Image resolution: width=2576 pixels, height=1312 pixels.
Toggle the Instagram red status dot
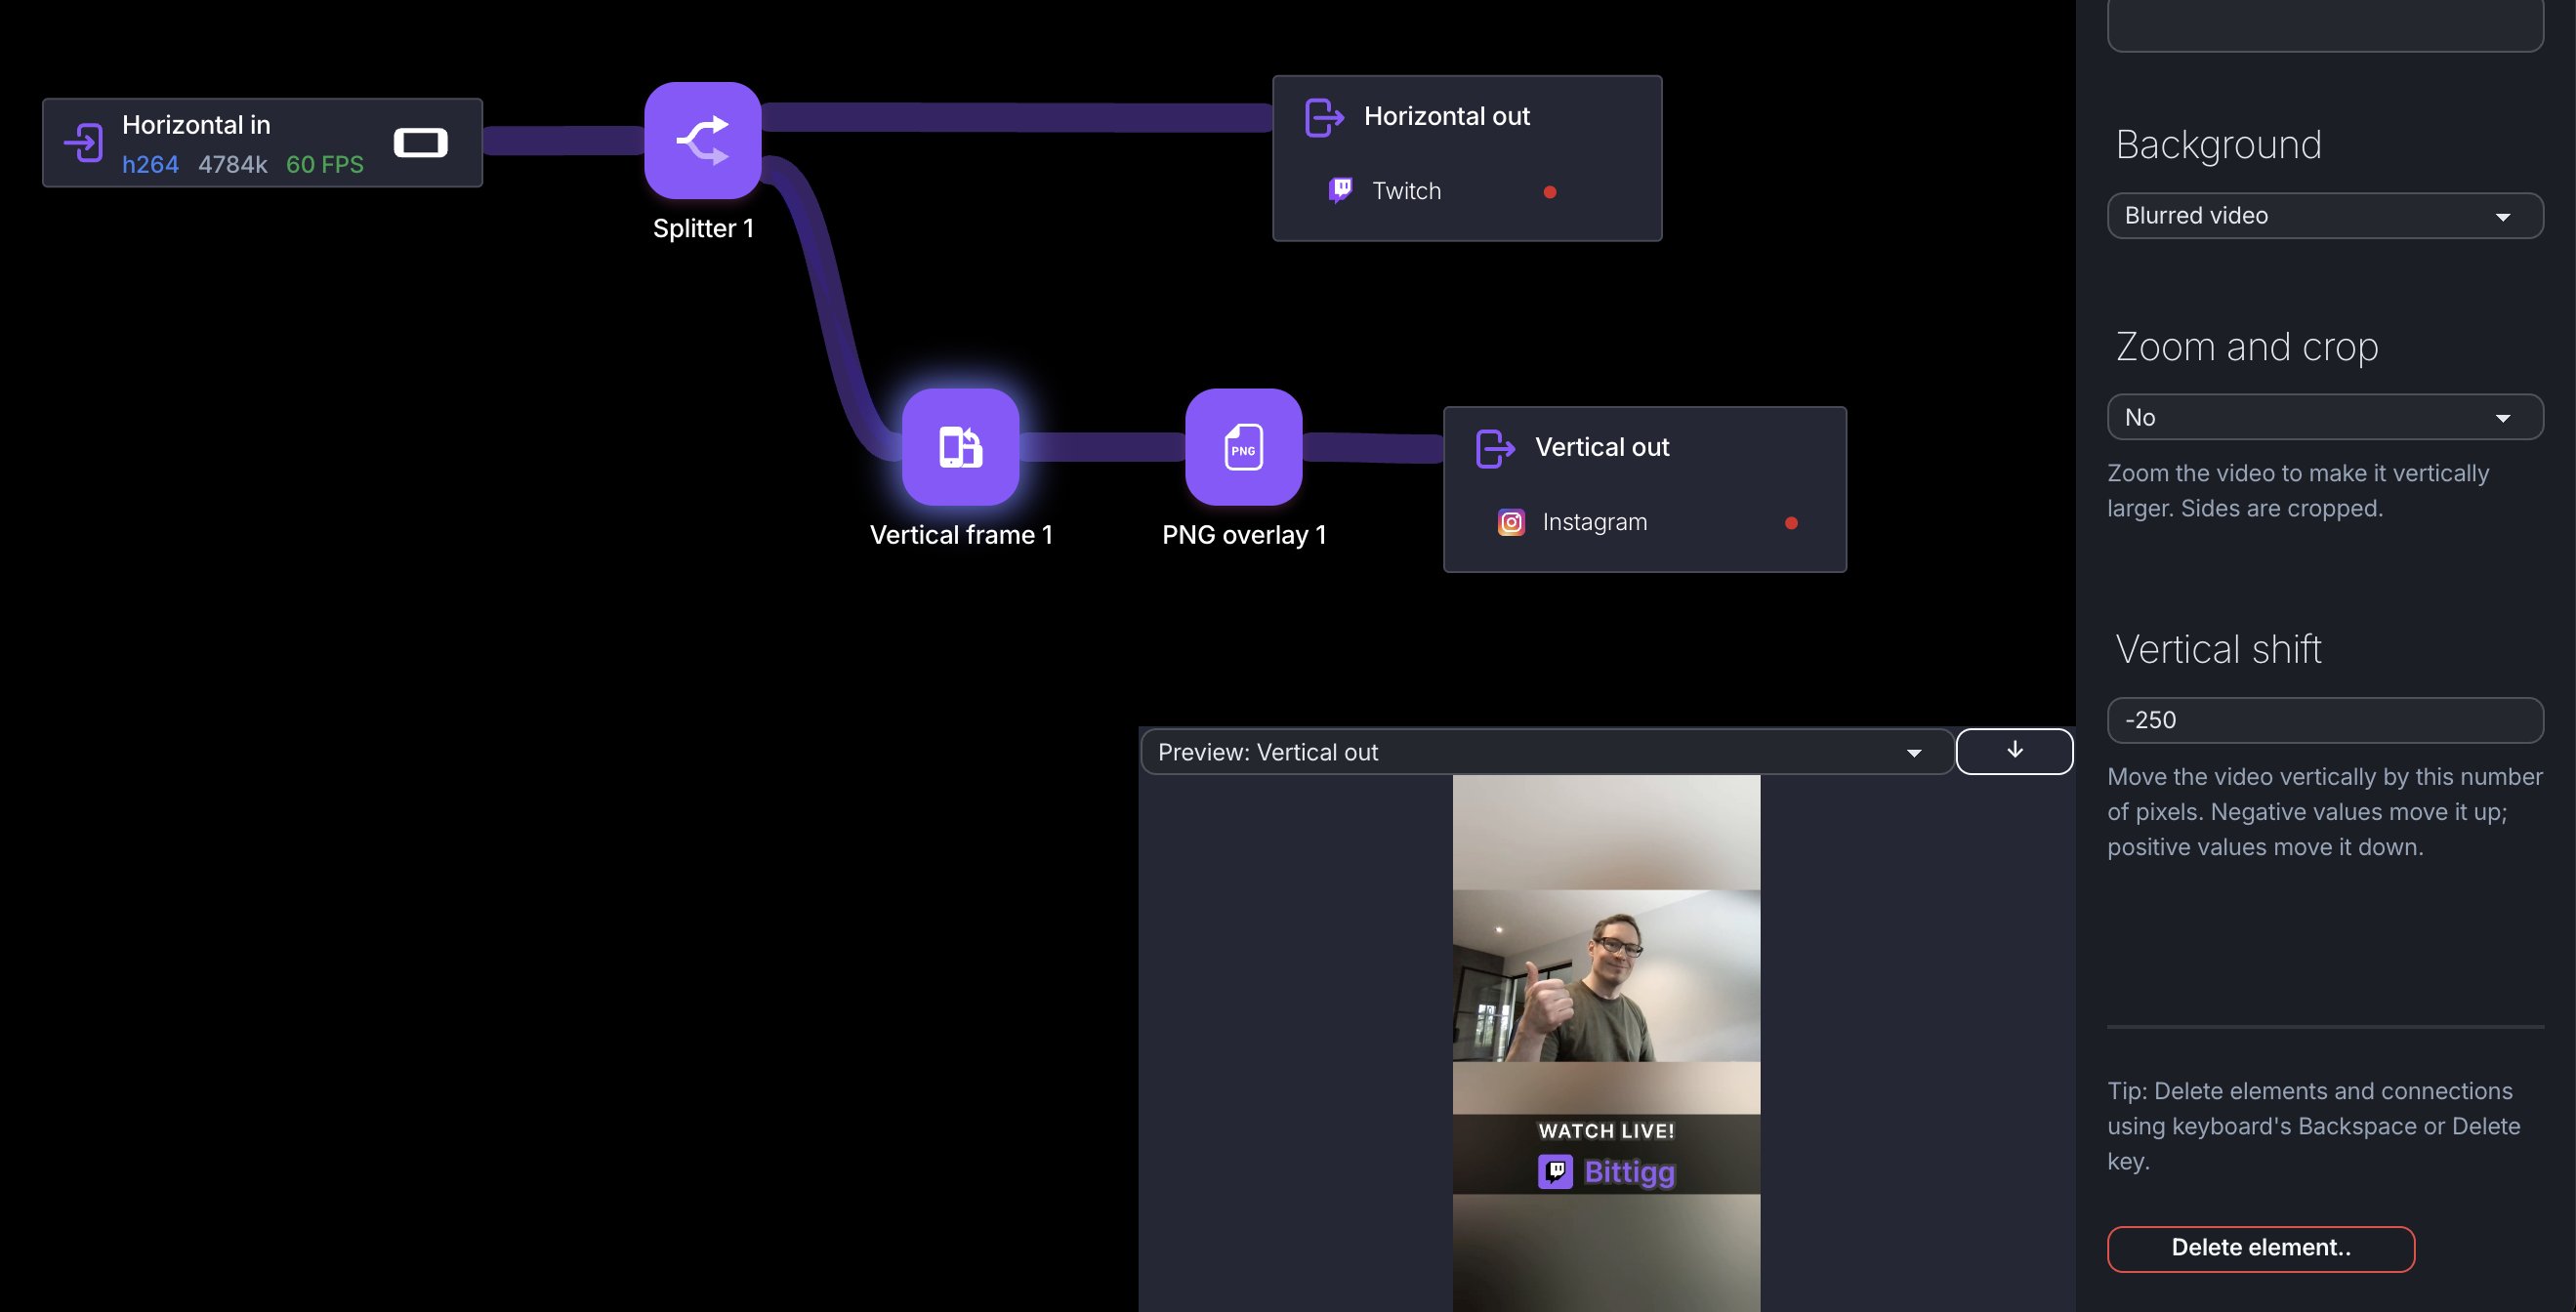[x=1790, y=523]
